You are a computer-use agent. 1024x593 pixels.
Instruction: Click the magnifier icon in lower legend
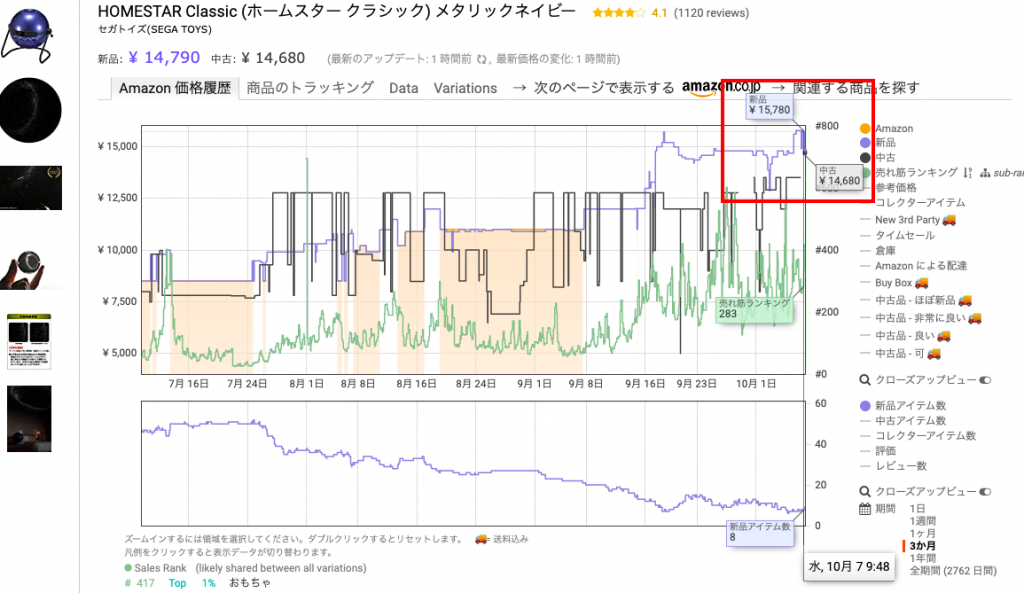coord(866,491)
